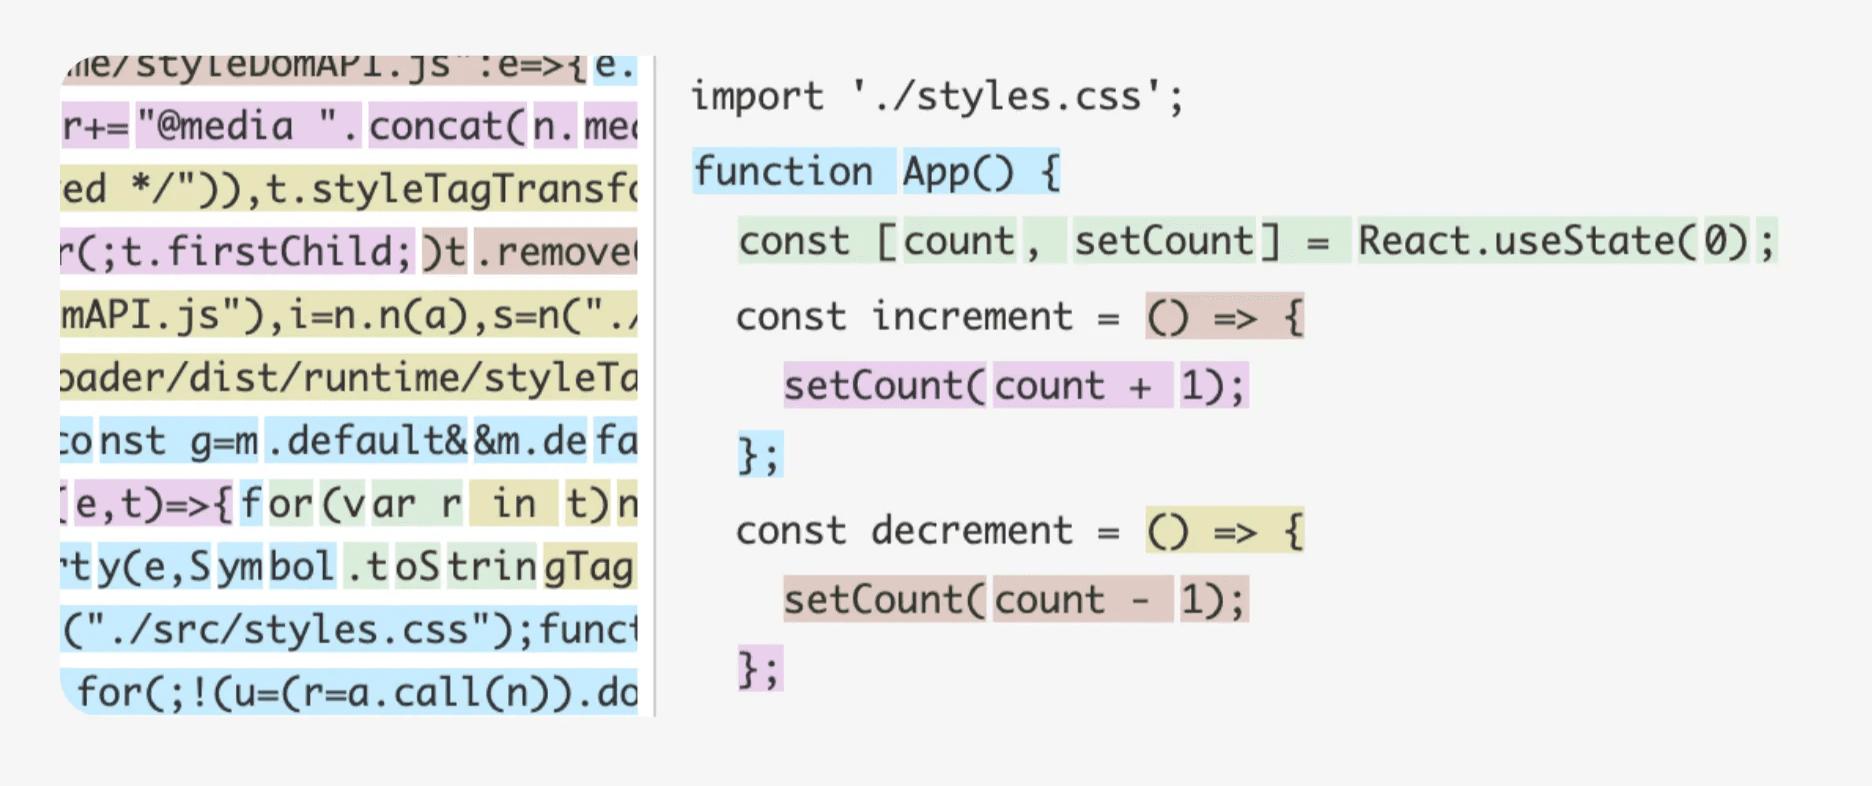Click the arrow function after increment

click(x=1225, y=317)
